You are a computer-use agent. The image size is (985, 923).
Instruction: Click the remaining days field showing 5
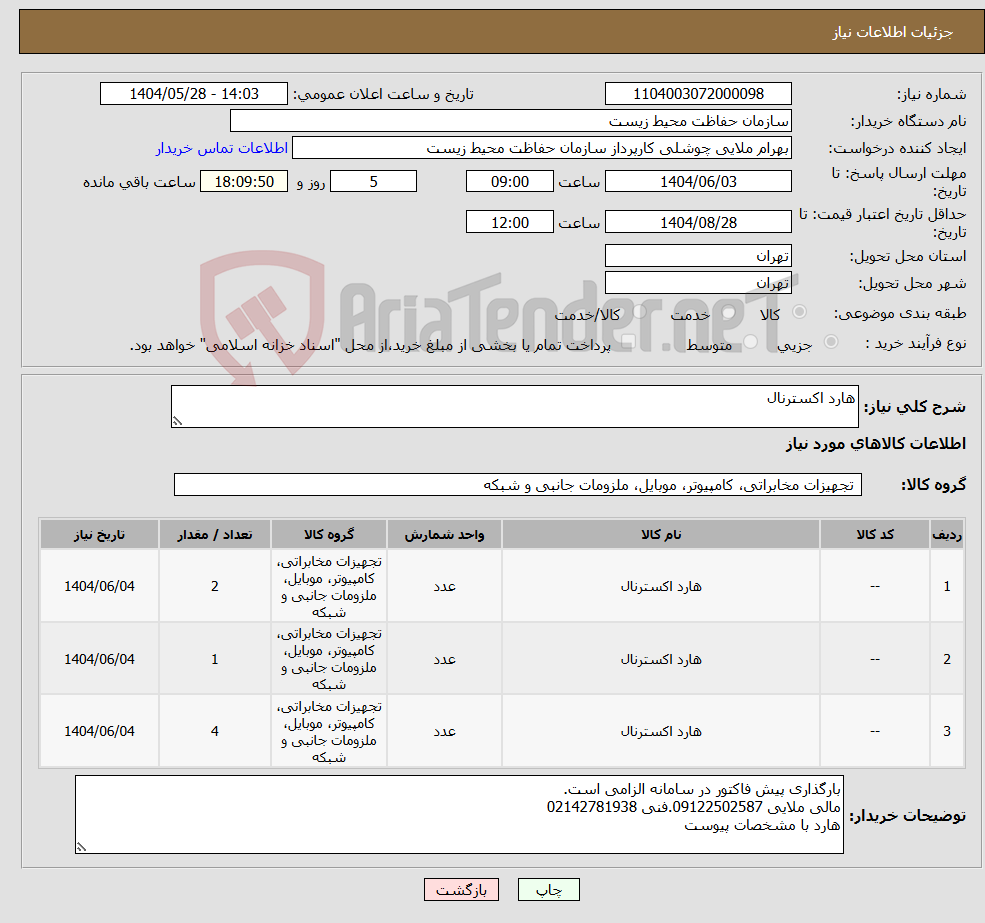tap(372, 181)
